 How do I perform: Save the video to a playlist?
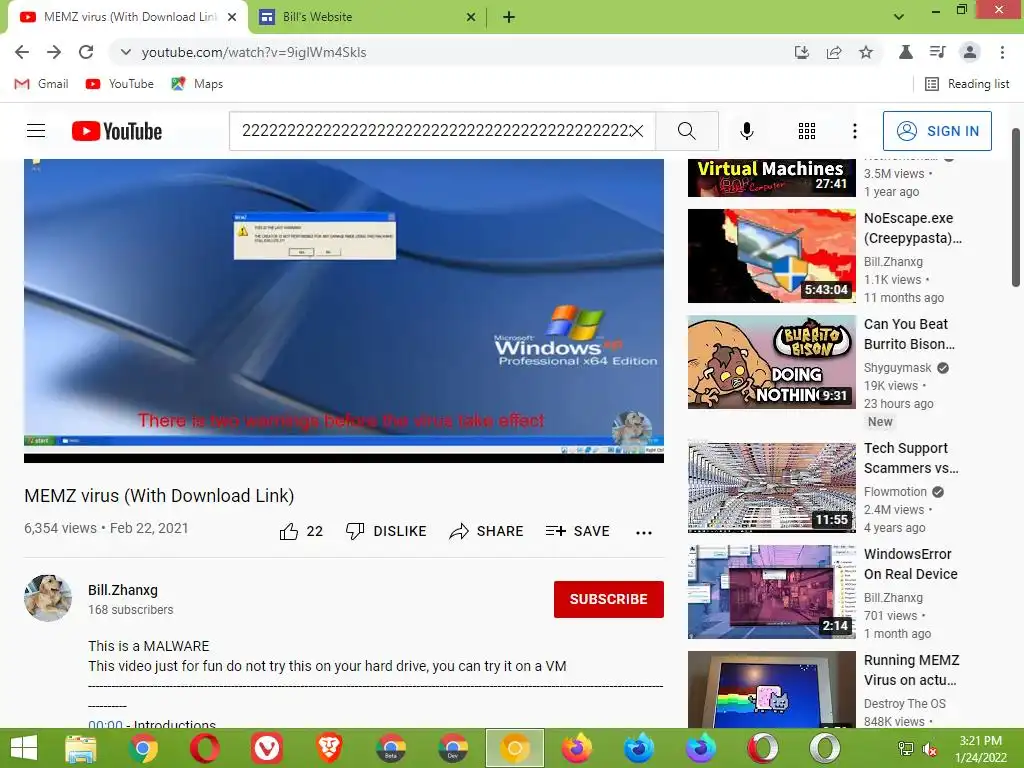coord(577,532)
